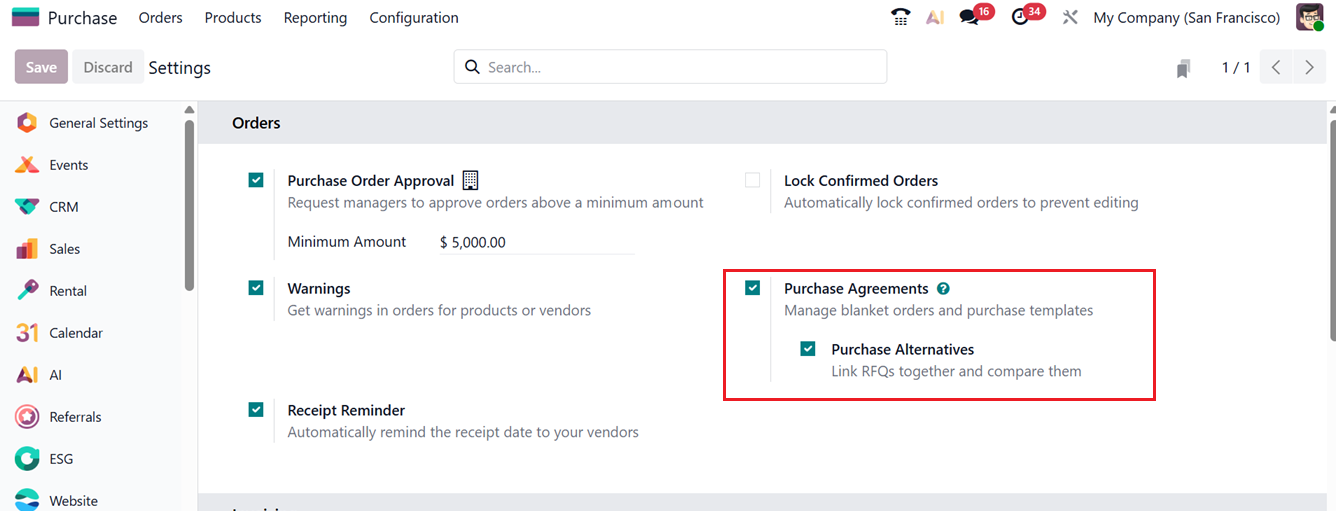Open the Reporting menu

[315, 18]
